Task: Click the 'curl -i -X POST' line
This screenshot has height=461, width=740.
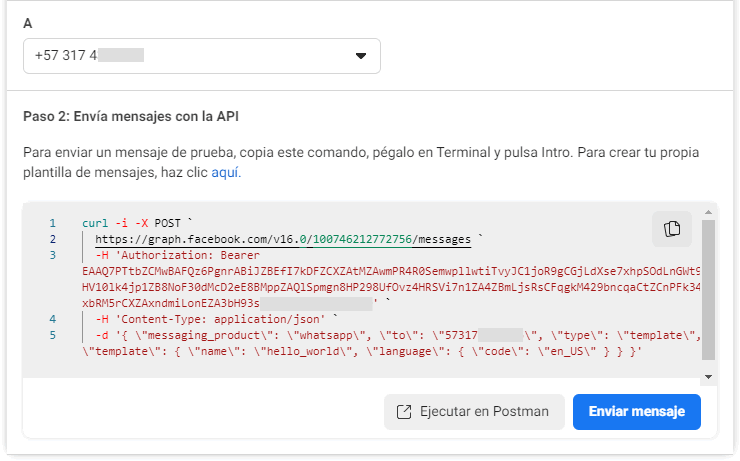Action: (137, 223)
